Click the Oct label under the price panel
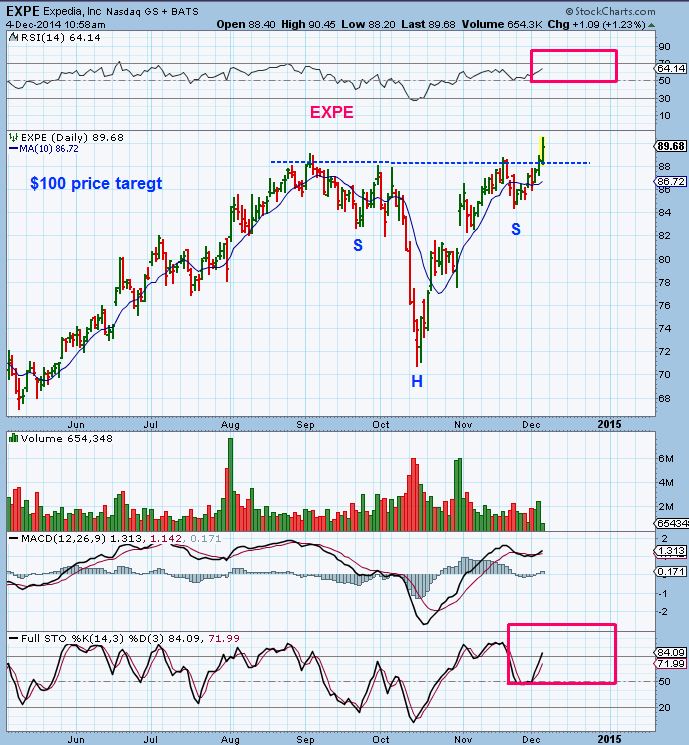The height and width of the screenshot is (745, 689). (381, 424)
